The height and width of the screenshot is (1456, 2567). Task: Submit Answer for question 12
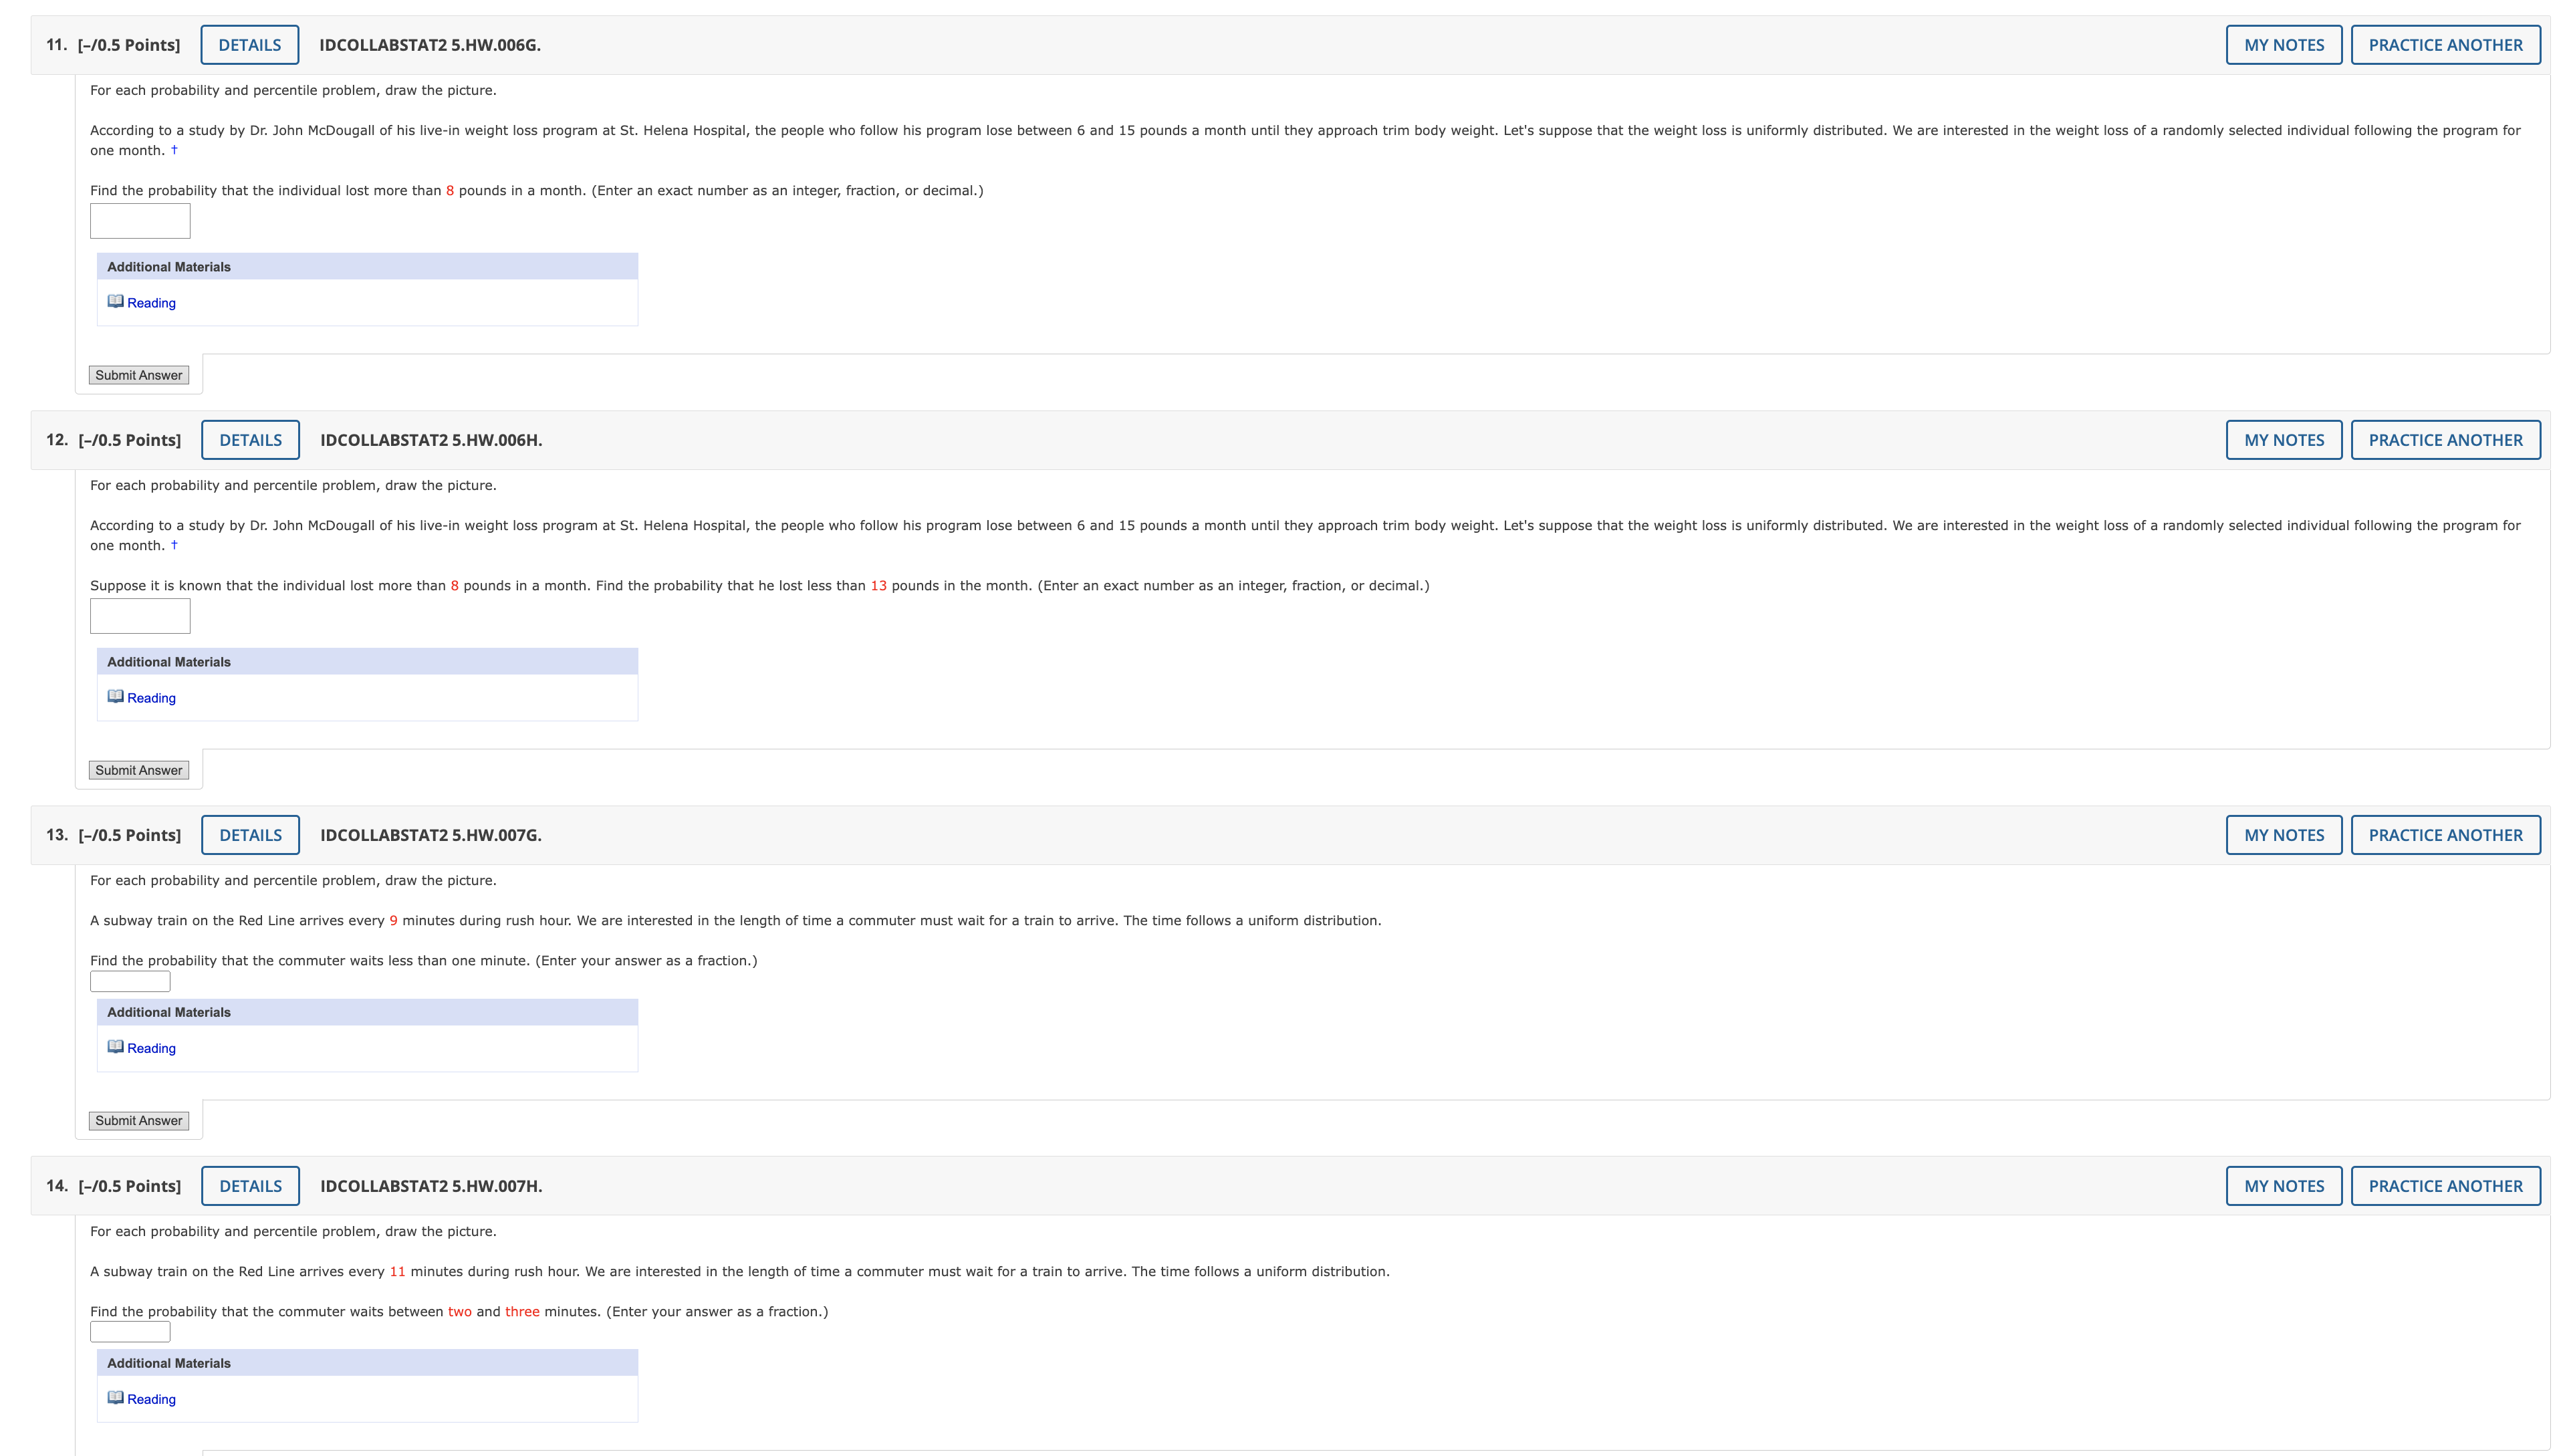pyautogui.click(x=139, y=770)
